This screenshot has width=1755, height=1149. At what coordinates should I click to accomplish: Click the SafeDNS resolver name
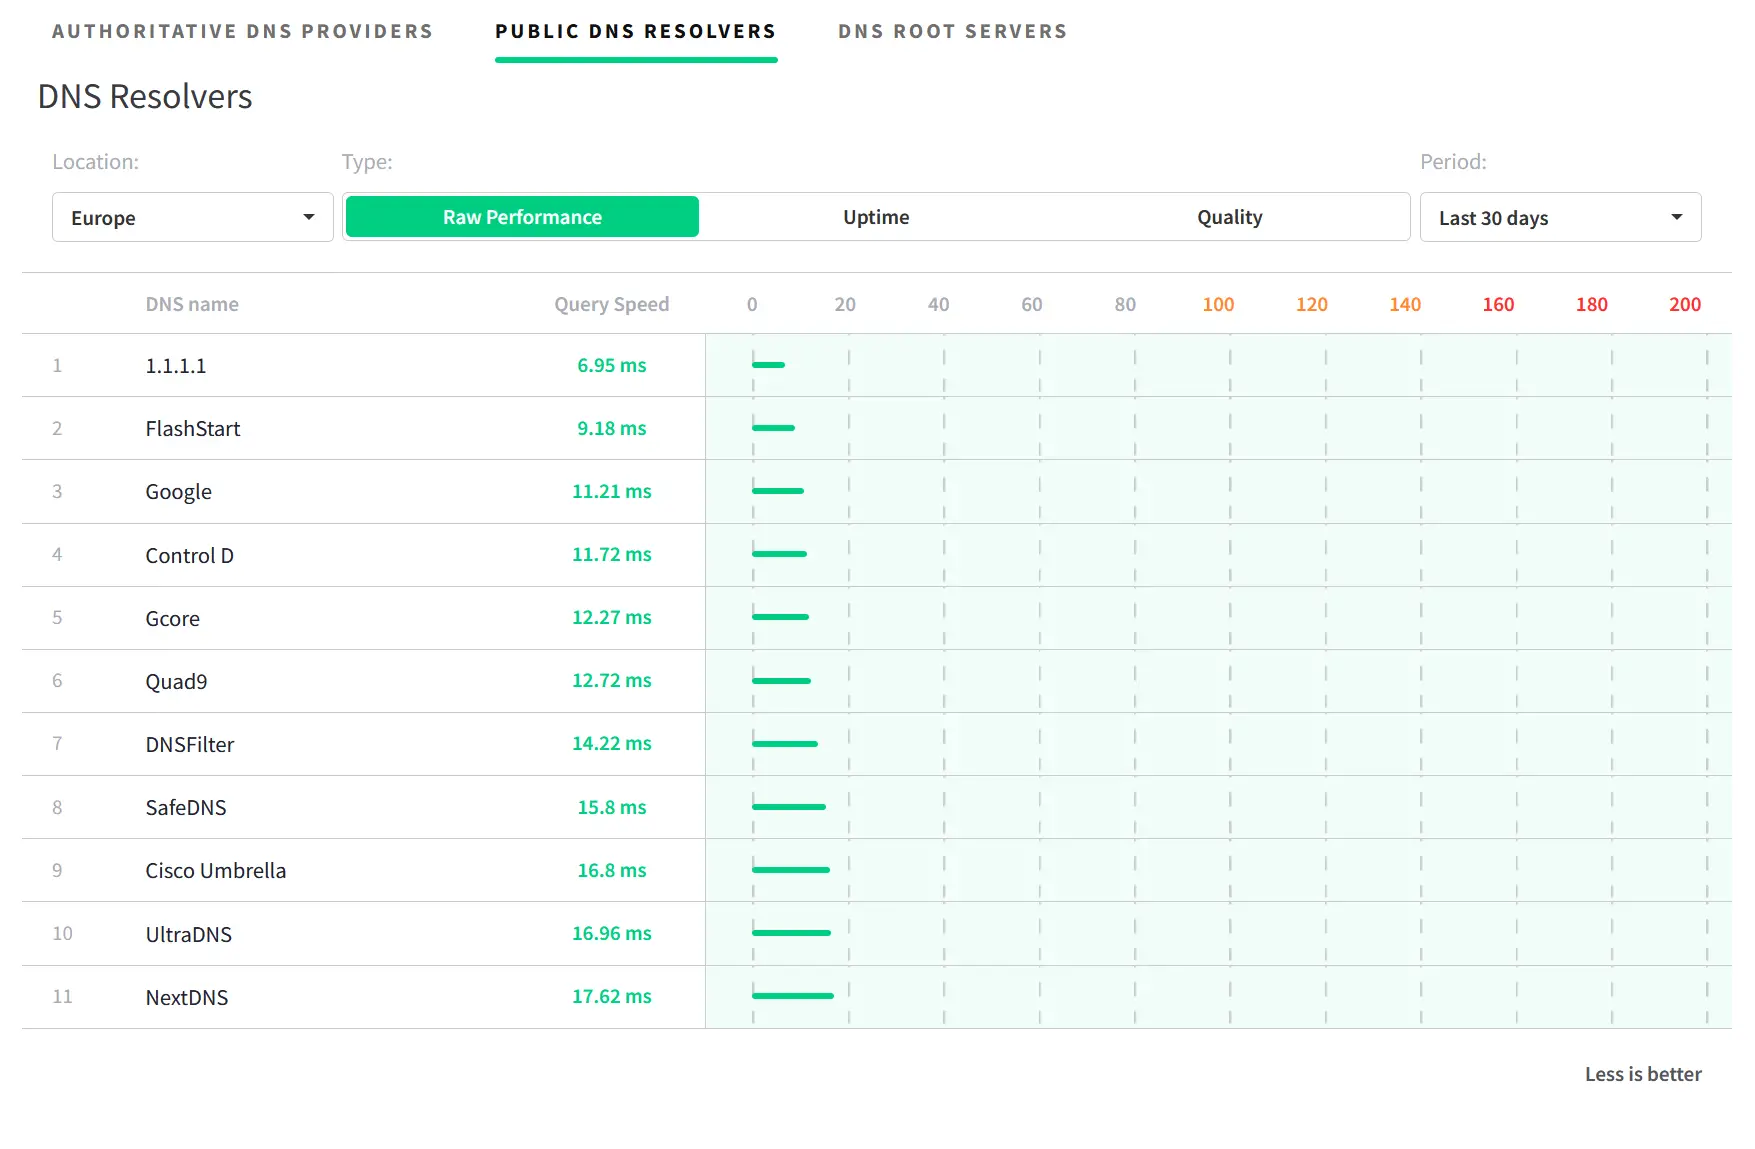186,807
